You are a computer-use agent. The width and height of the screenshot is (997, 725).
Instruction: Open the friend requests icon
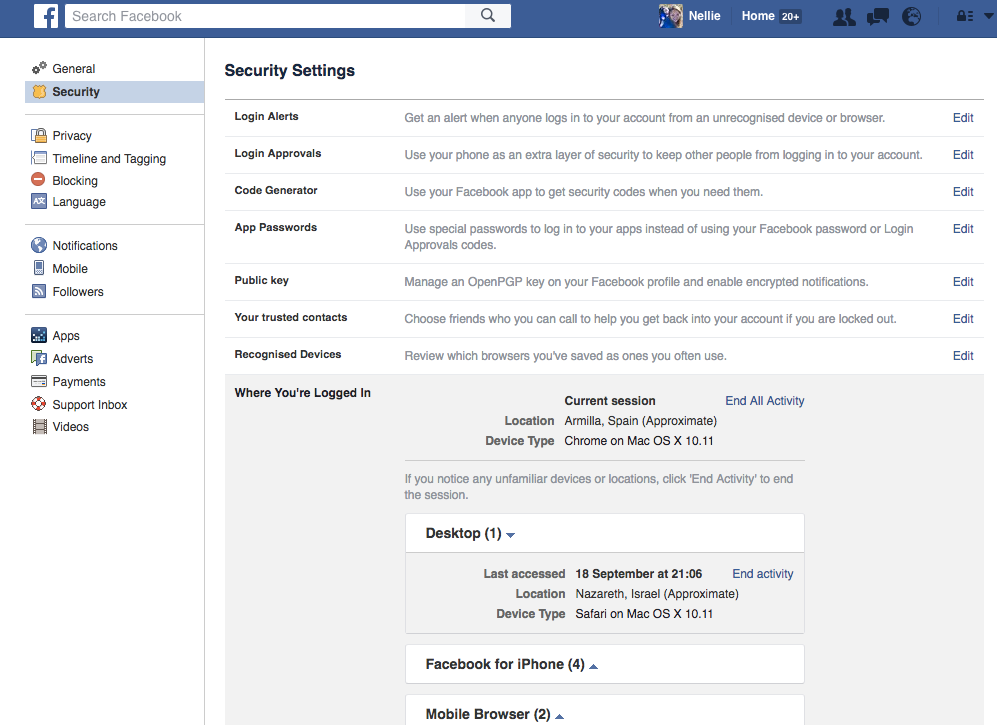pos(844,17)
